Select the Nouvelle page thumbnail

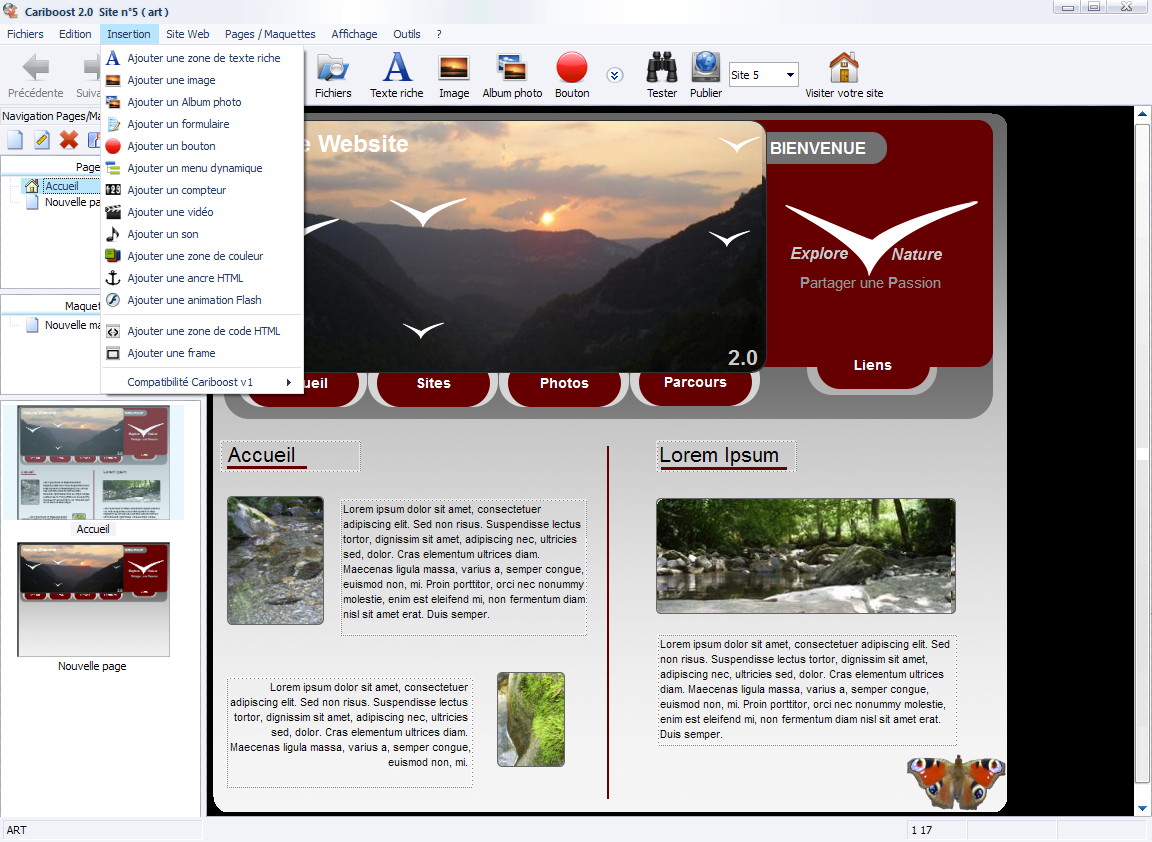coord(93,600)
